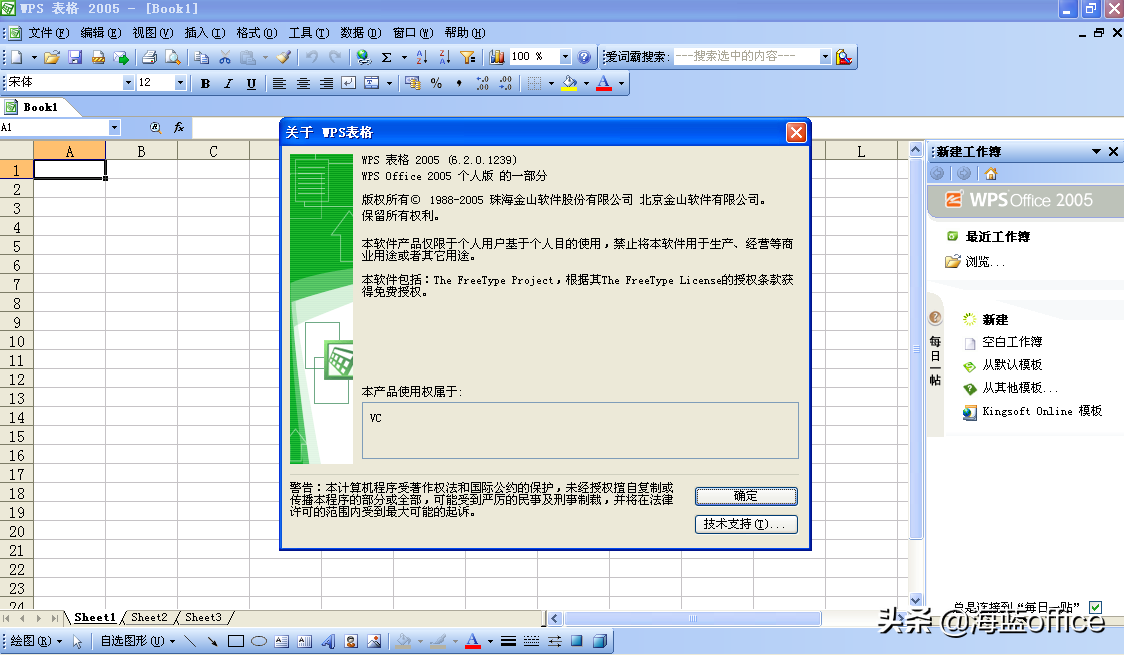Open print preview magnifier icon
This screenshot has width=1124, height=655.
(173, 57)
